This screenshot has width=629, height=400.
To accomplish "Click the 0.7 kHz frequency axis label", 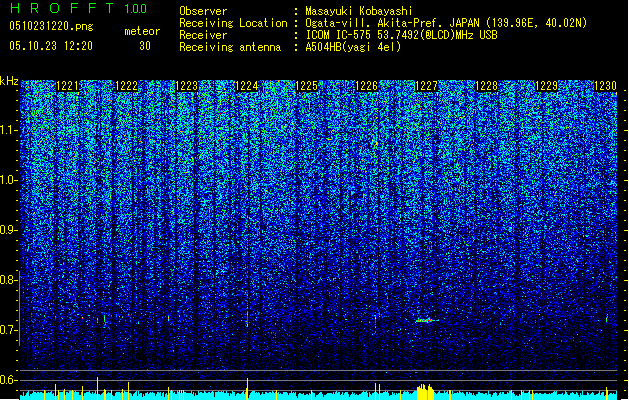I will coord(9,330).
